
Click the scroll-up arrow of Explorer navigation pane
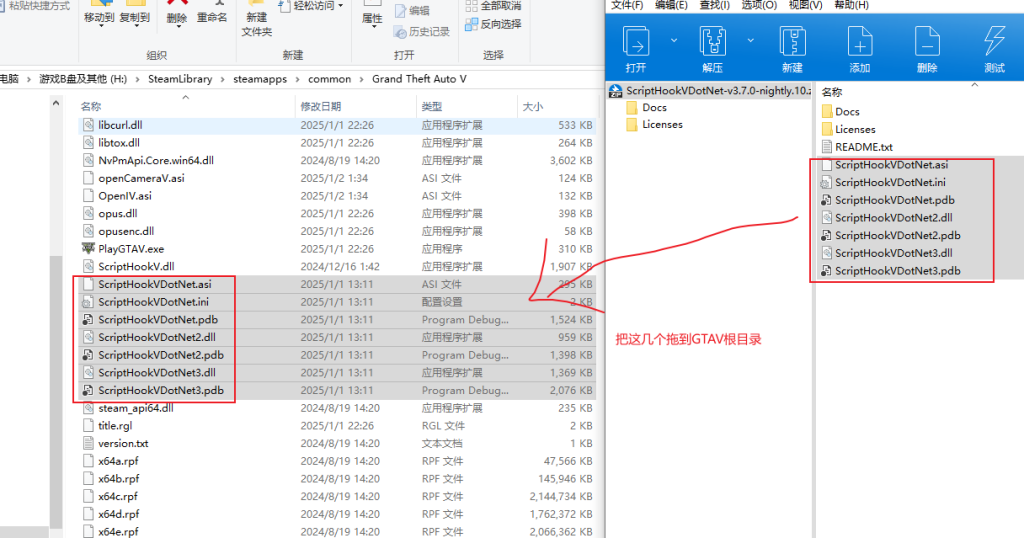[x=56, y=103]
